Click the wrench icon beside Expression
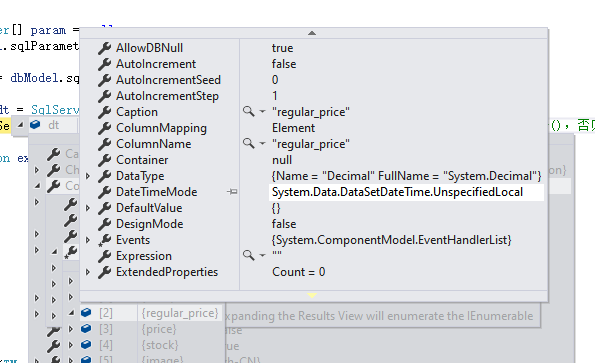 104,256
